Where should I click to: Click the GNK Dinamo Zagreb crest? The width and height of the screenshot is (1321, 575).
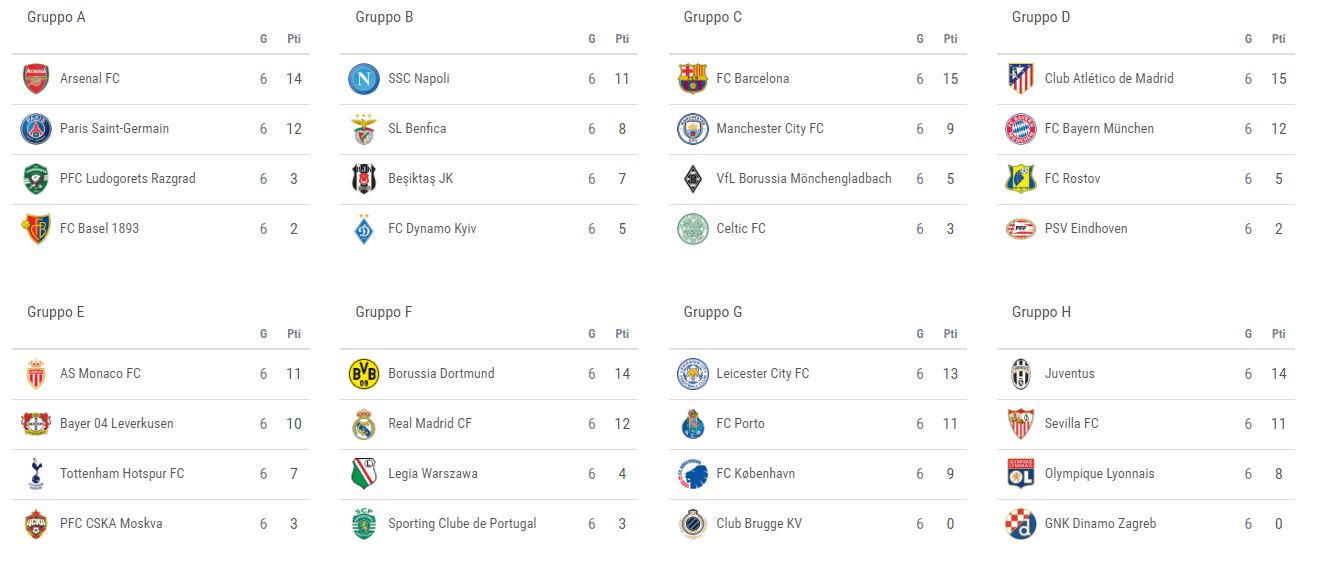click(1020, 524)
